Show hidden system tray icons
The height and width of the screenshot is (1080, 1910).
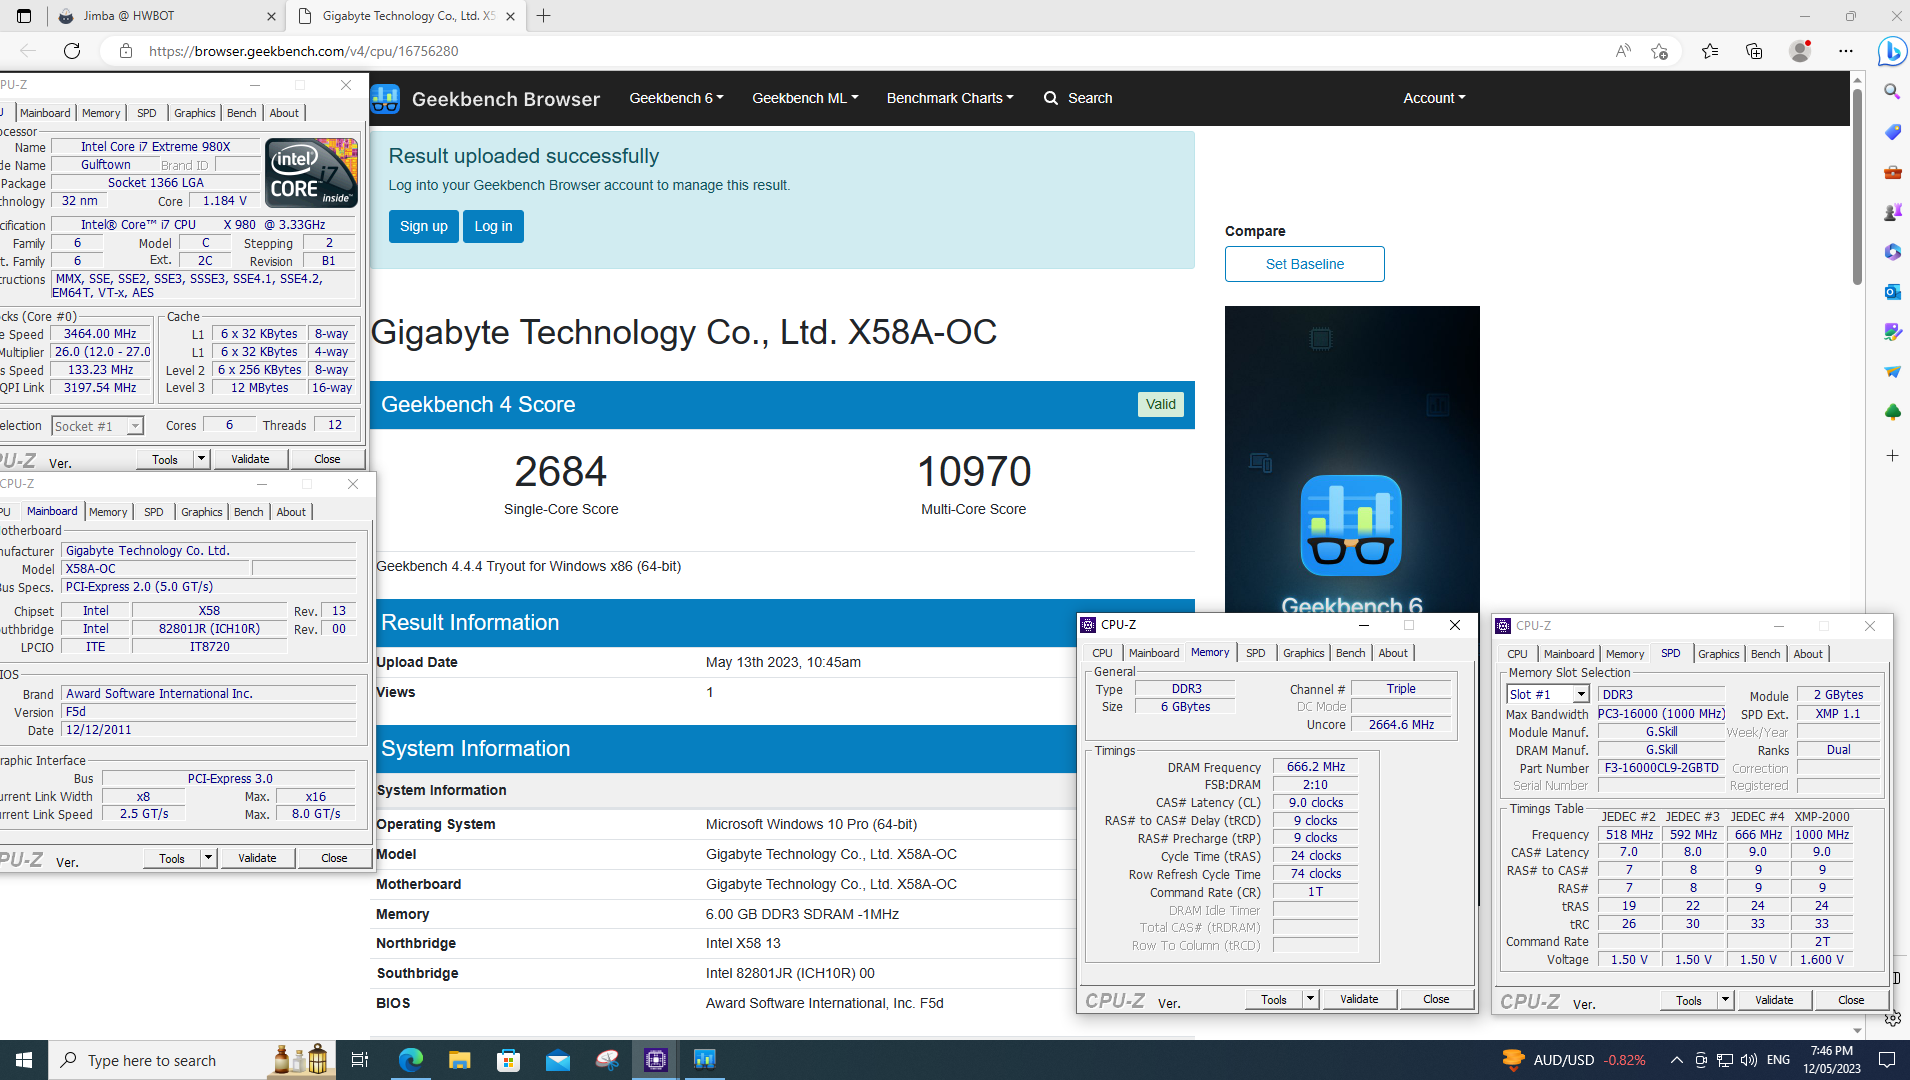coord(1677,1060)
